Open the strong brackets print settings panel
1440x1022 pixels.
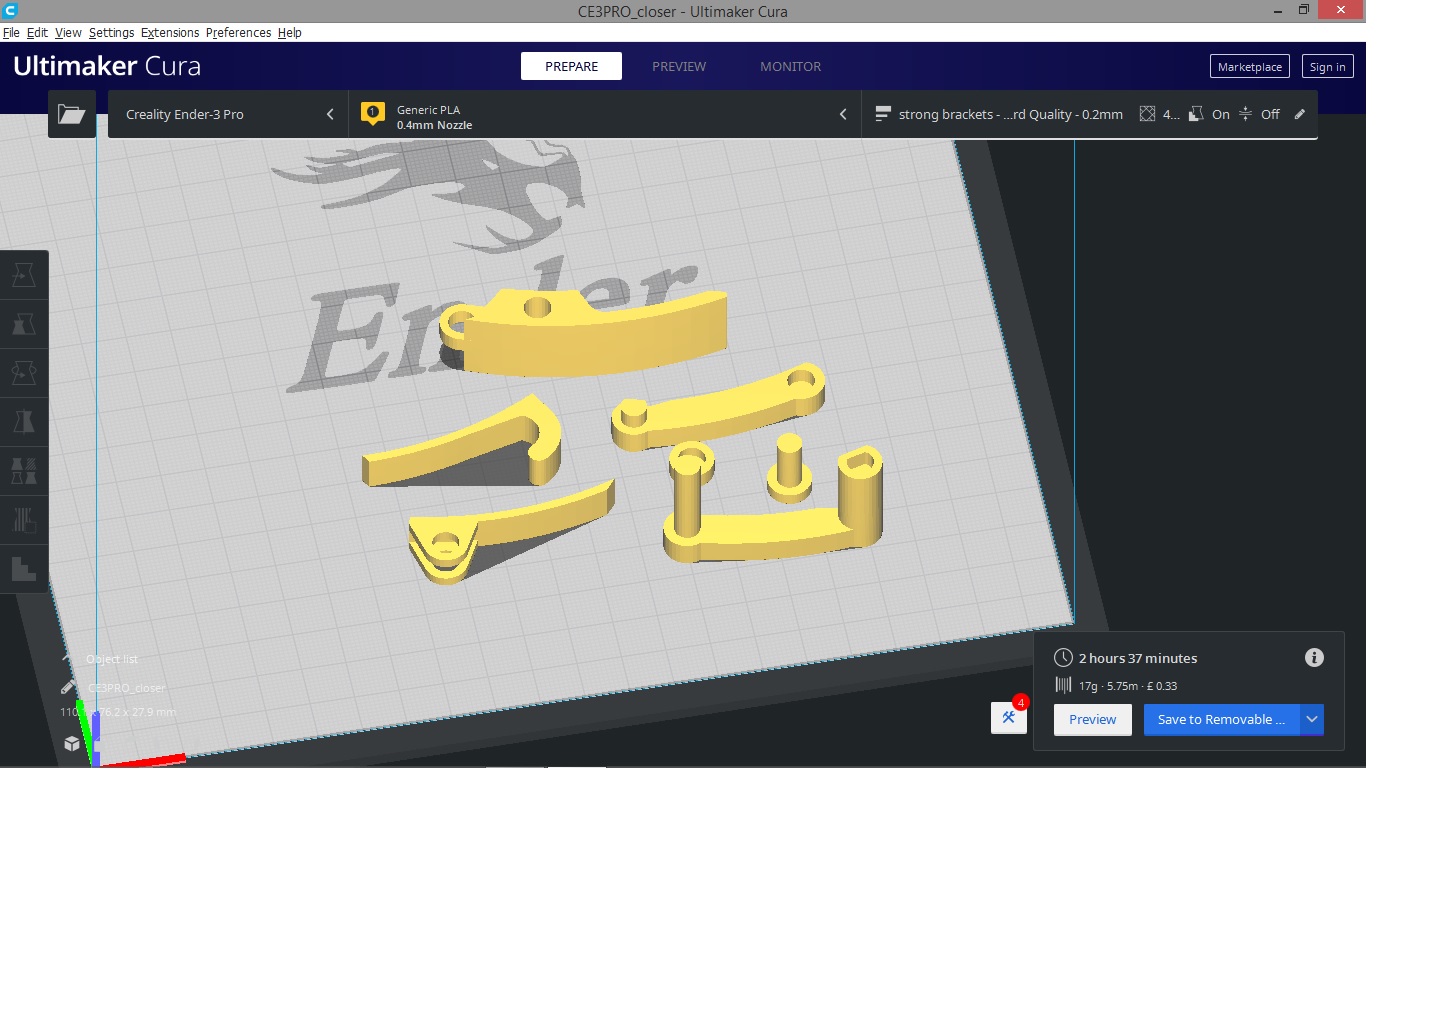coord(1089,114)
